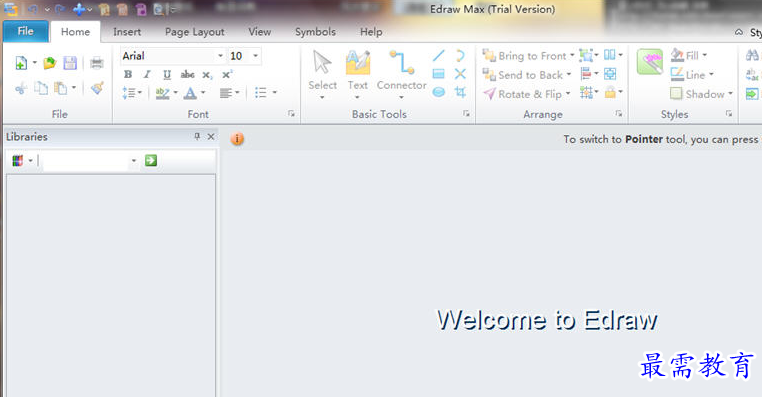The image size is (762, 397).
Task: Copy using the Copy icon
Action: click(42, 88)
